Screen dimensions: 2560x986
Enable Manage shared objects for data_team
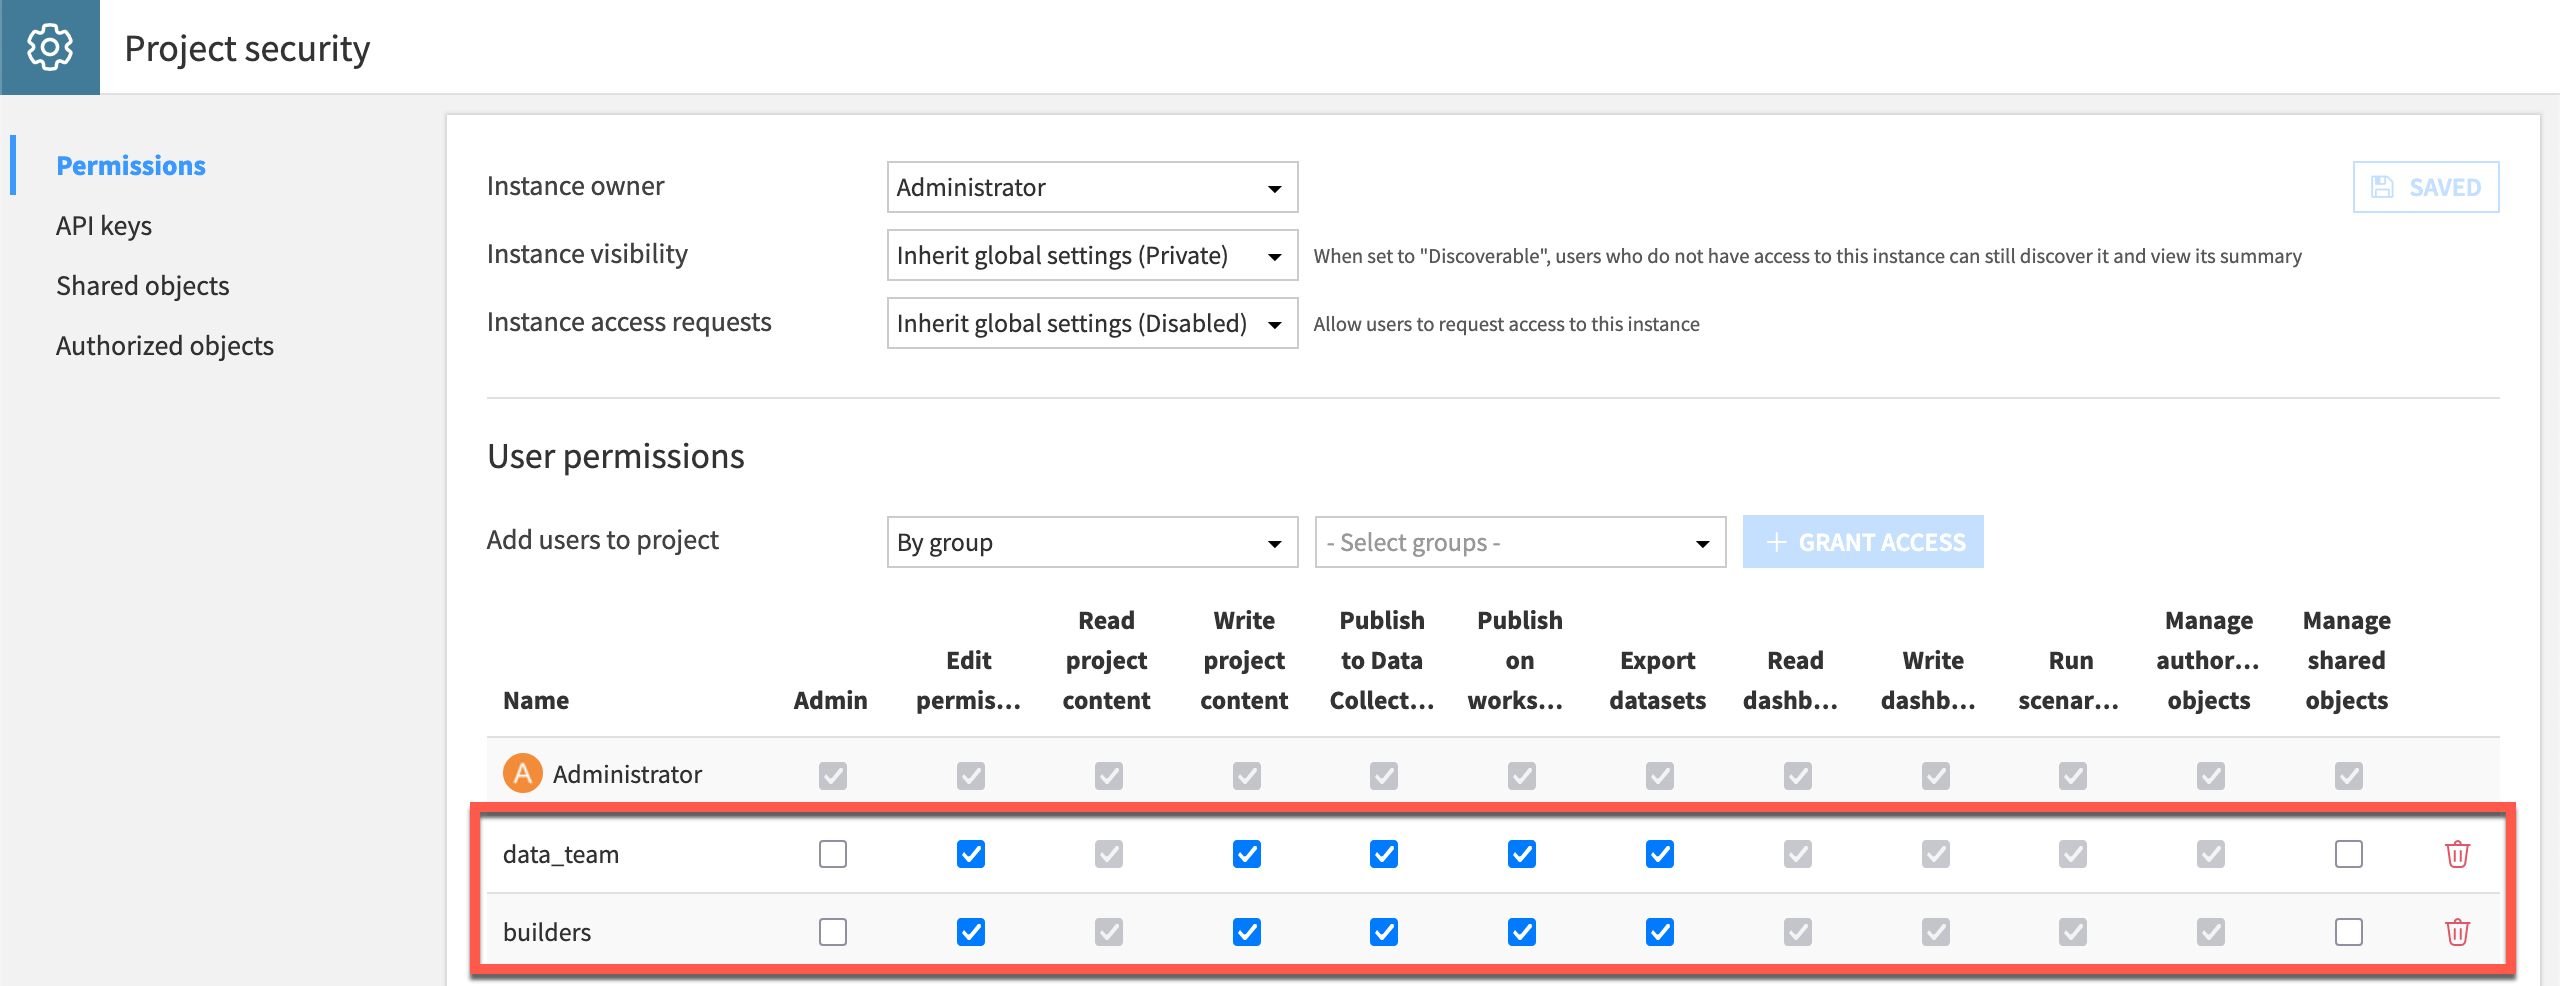point(2348,854)
